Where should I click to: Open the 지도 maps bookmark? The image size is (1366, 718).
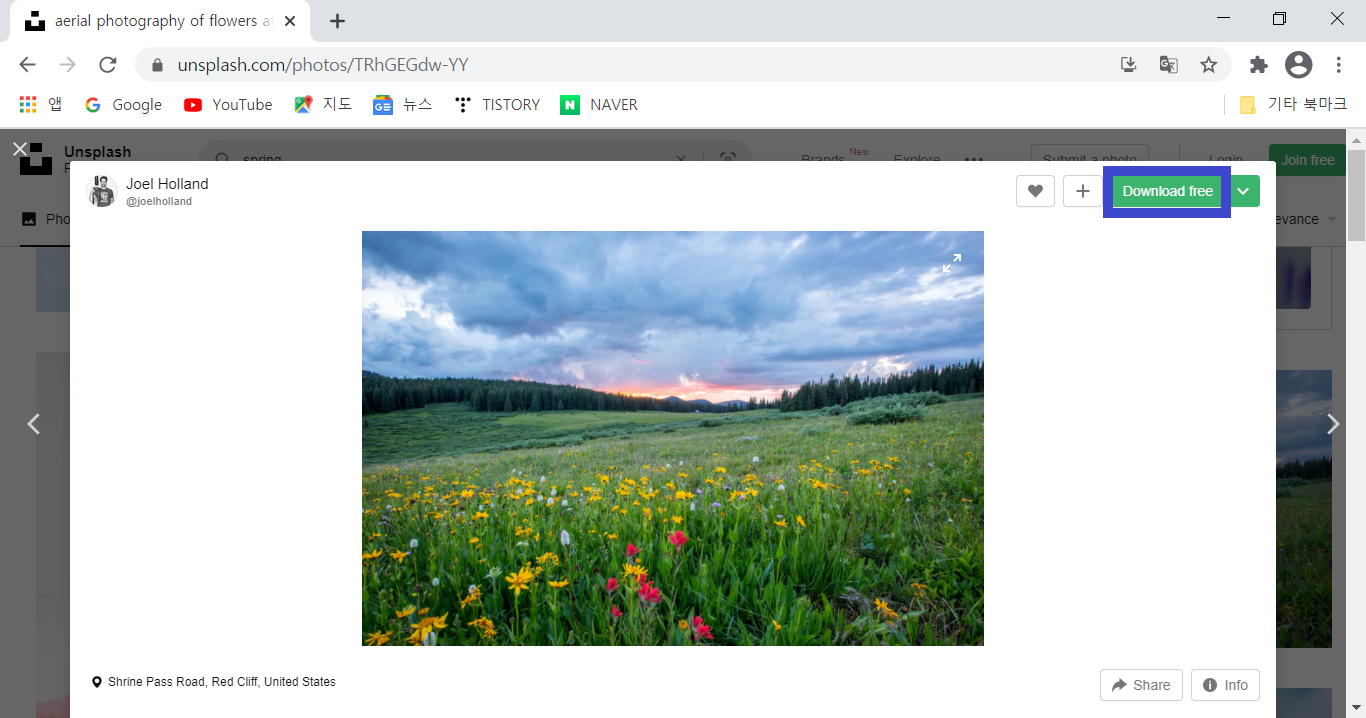click(x=323, y=104)
